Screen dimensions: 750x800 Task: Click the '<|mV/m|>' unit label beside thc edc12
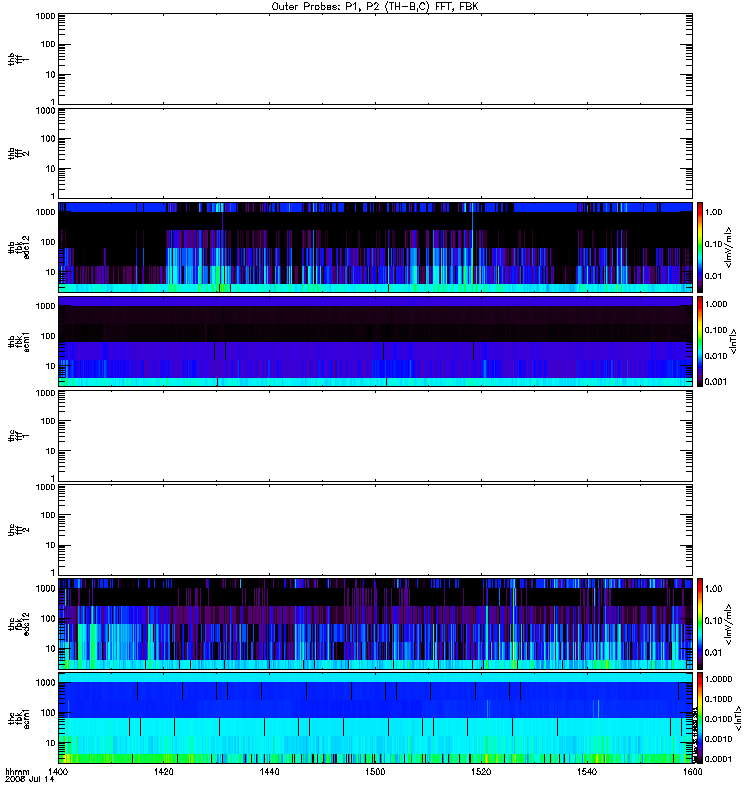tap(729, 624)
